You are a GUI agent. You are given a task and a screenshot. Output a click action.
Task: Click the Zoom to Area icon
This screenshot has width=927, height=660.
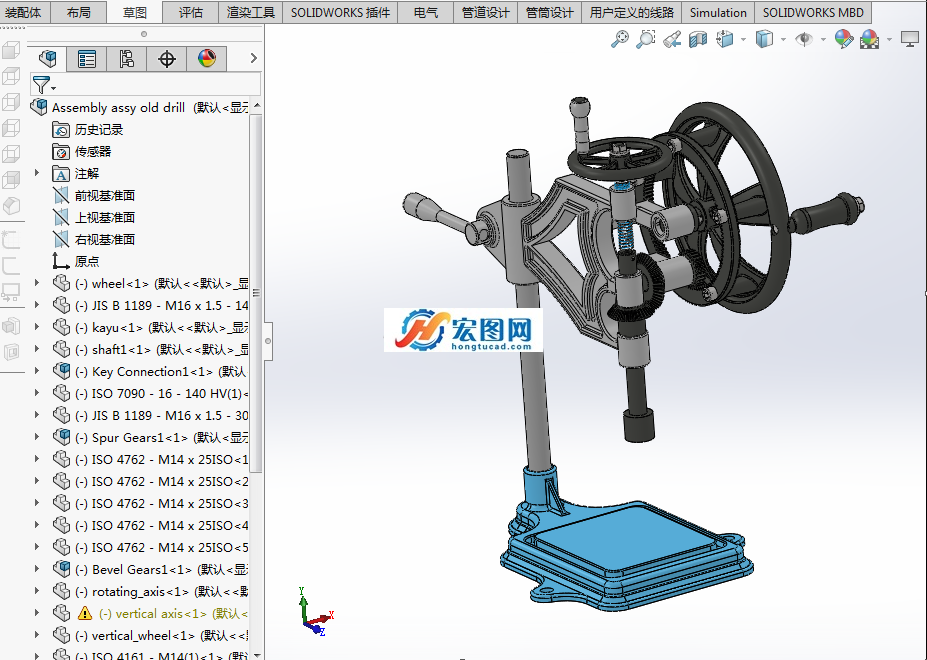pyautogui.click(x=646, y=39)
